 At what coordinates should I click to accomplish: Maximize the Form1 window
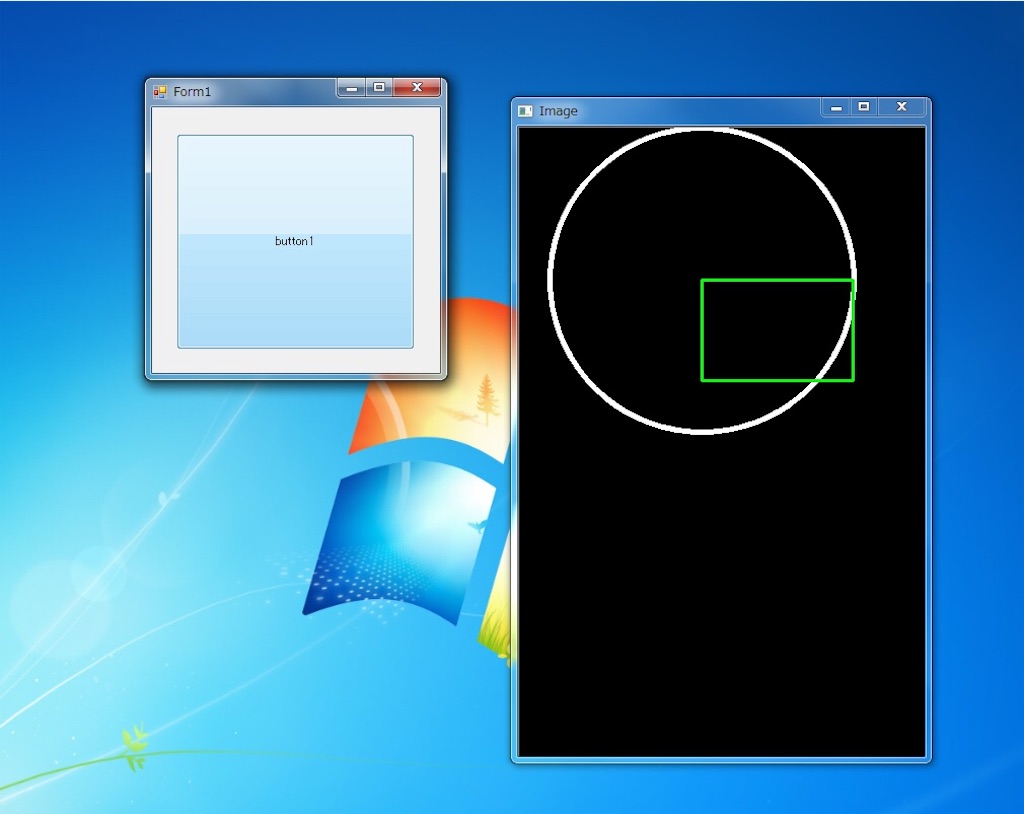point(379,88)
